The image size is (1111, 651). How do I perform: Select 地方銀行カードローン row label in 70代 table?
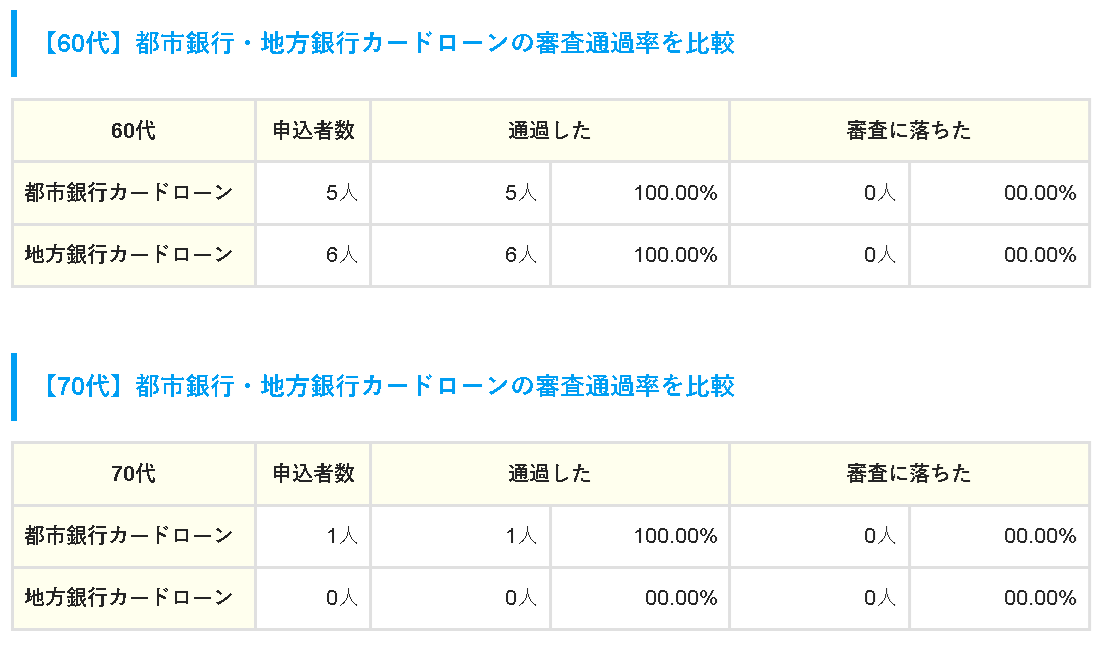[x=129, y=598]
